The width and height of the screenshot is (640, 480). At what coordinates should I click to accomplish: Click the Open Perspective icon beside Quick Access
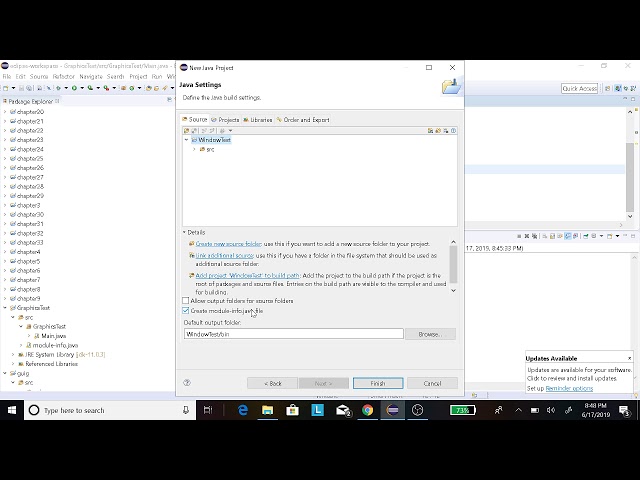608,88
